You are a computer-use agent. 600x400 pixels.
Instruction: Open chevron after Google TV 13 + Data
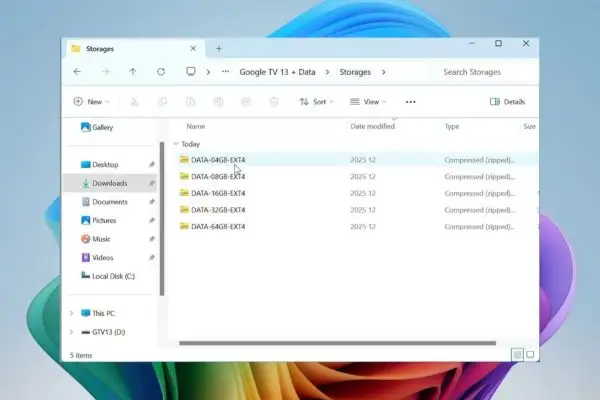coord(327,72)
